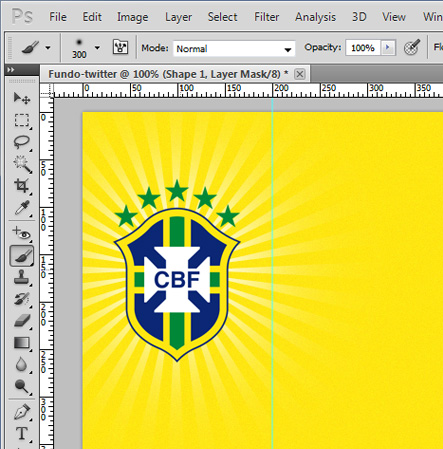Image resolution: width=443 pixels, height=449 pixels.
Task: Select the Horizontal Type tool
Action: [x=22, y=434]
